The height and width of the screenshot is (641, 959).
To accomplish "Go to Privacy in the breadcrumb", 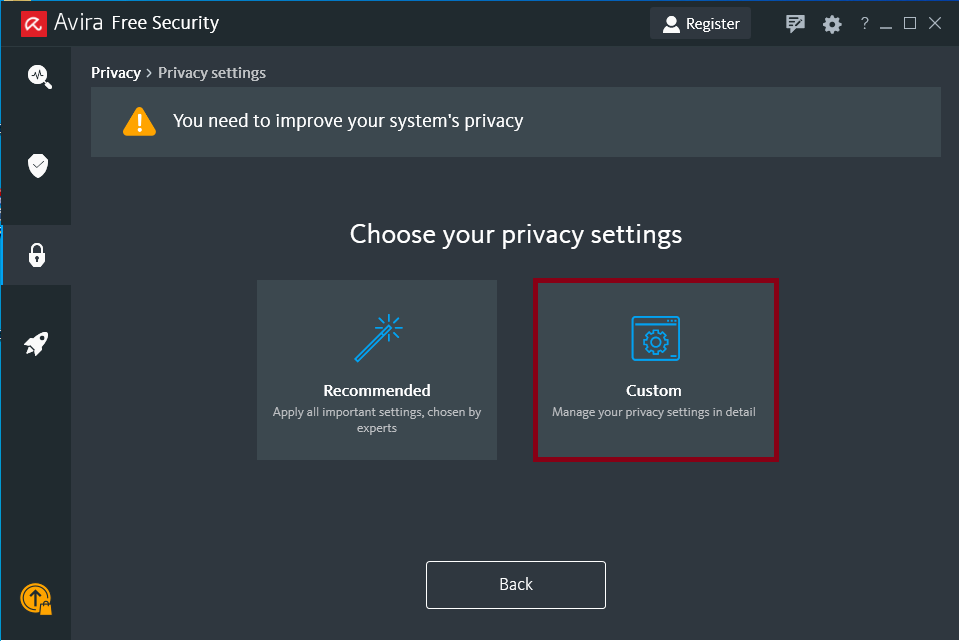I will (x=116, y=73).
